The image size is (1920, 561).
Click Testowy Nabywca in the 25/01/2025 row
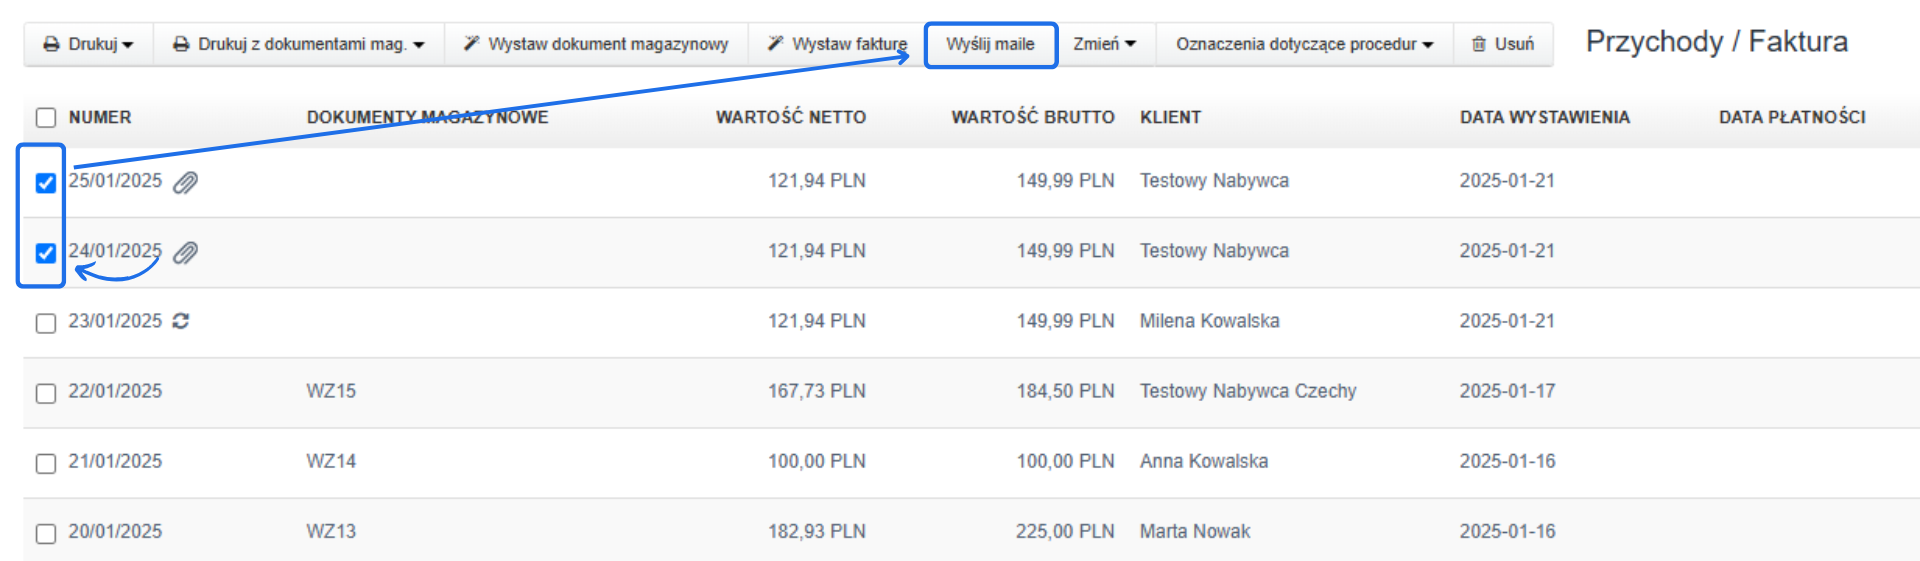tap(1214, 181)
